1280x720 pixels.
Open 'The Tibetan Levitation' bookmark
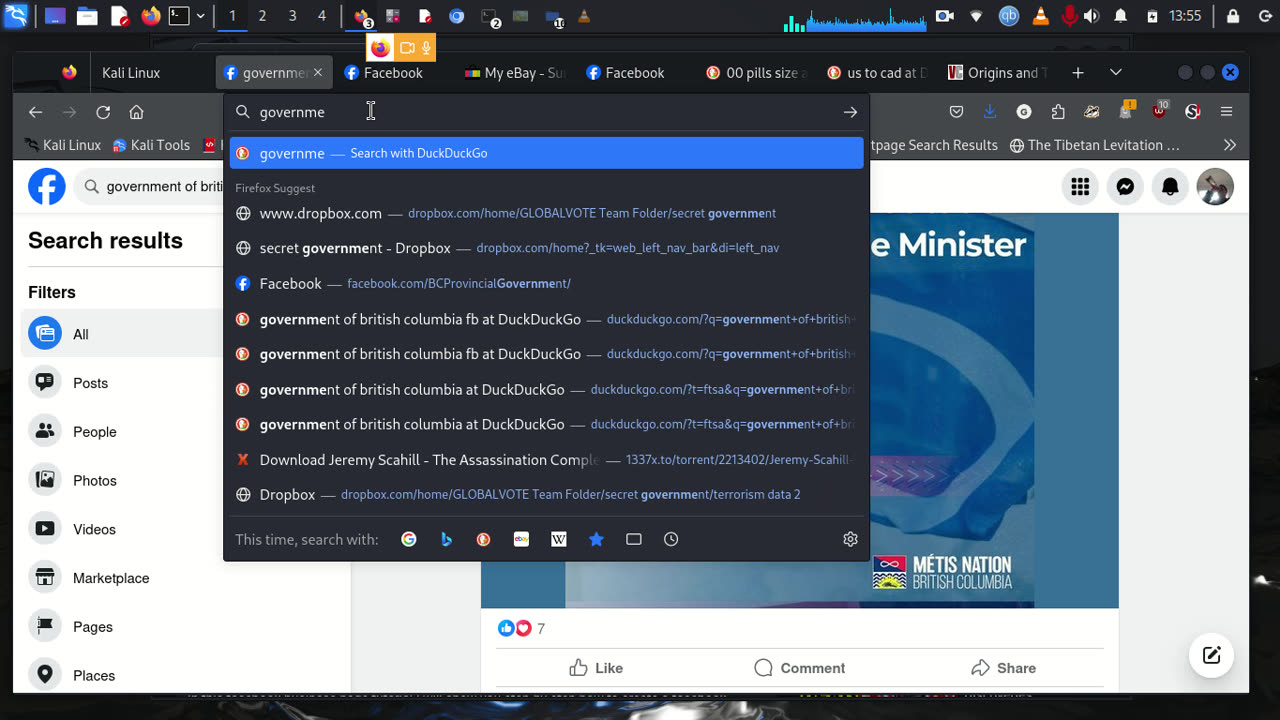pyautogui.click(x=1095, y=145)
